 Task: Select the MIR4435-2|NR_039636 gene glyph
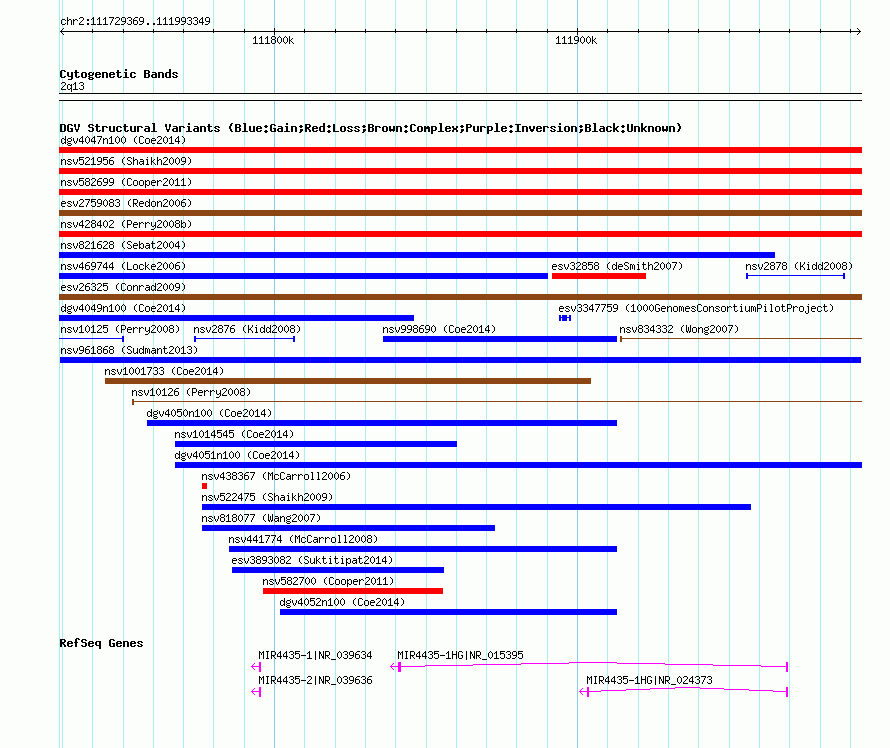(256, 692)
